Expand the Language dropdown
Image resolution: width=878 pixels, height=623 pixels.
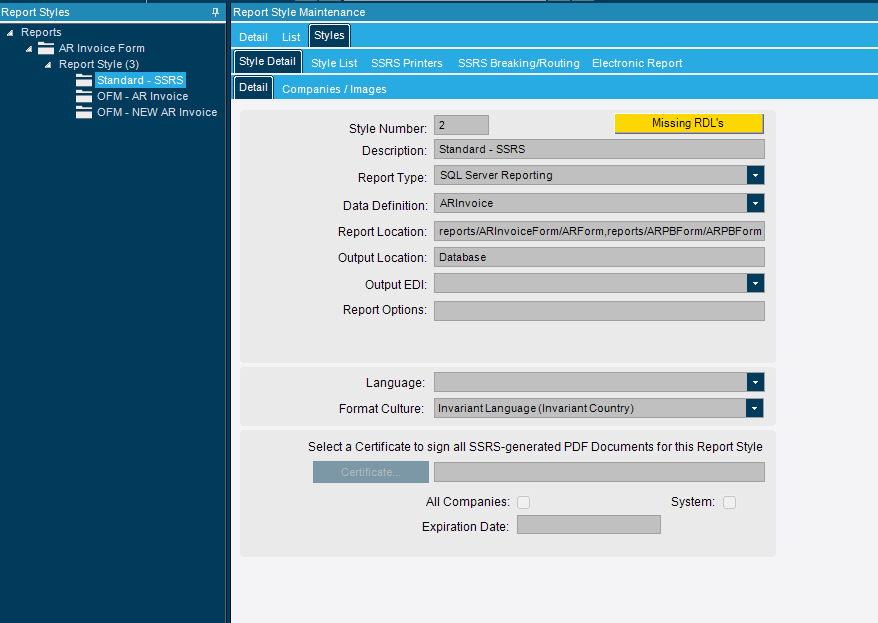coord(755,382)
